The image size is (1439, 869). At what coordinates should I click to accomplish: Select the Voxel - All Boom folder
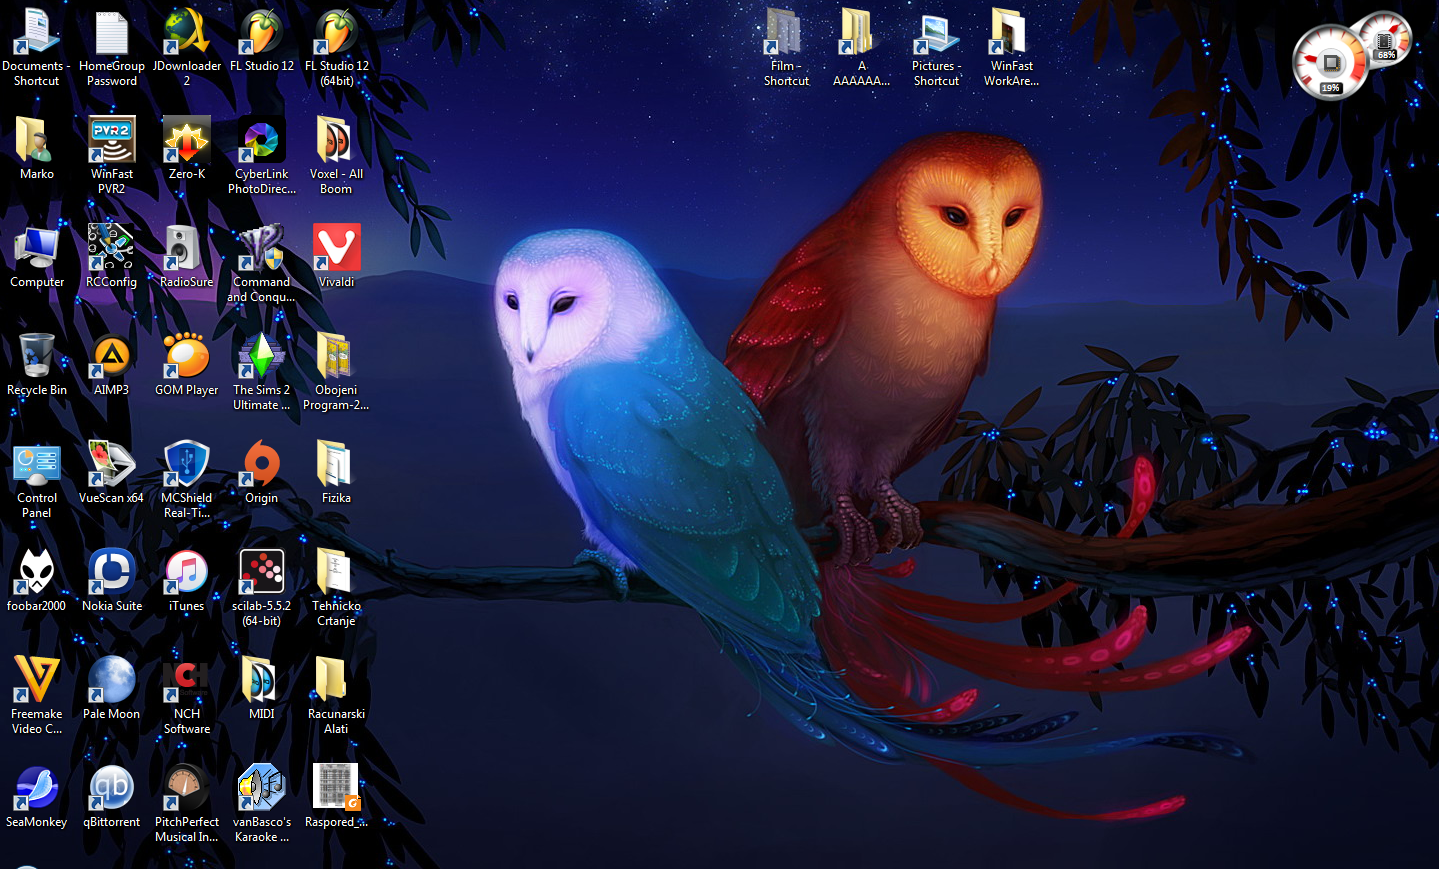pos(337,139)
